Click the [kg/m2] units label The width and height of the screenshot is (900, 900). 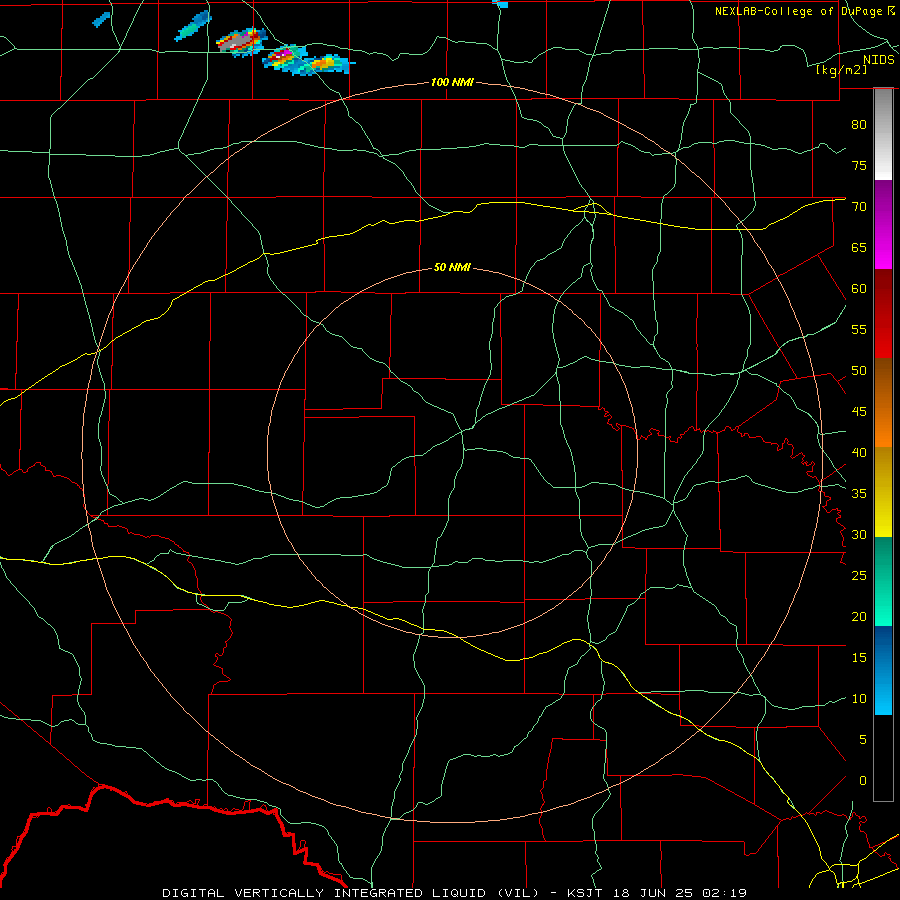click(x=841, y=70)
